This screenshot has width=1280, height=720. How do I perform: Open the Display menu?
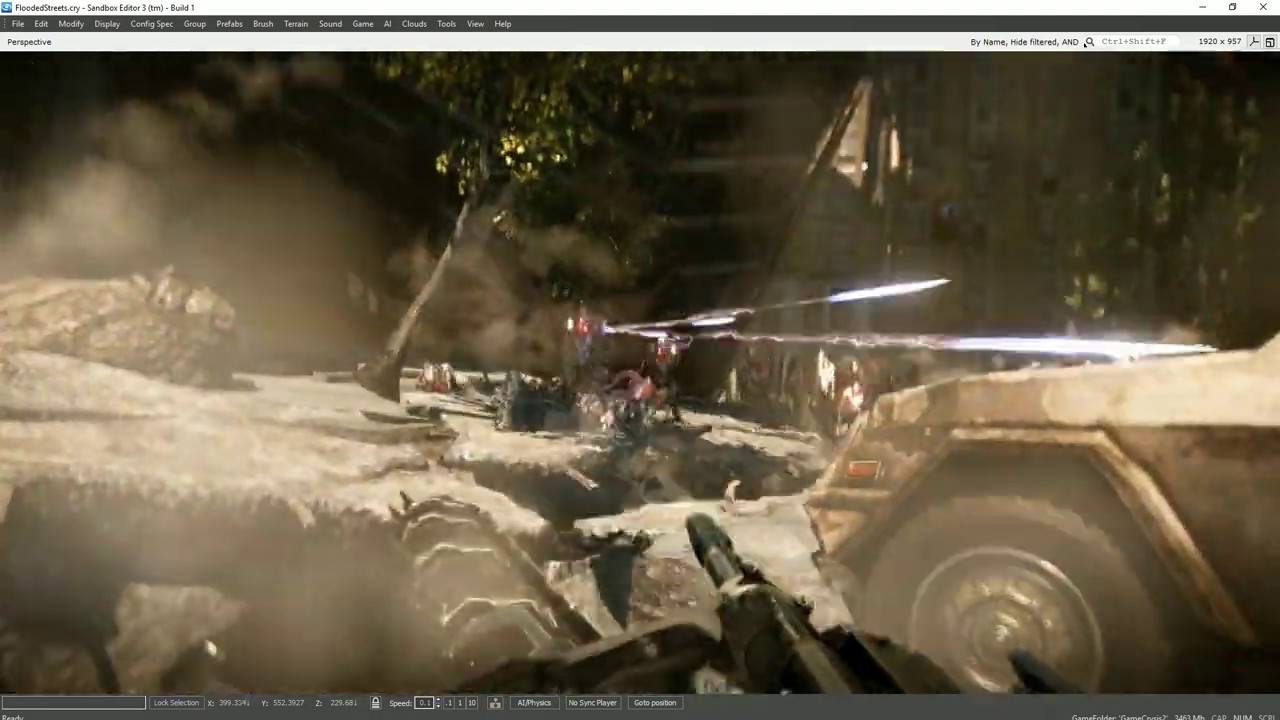[x=107, y=24]
